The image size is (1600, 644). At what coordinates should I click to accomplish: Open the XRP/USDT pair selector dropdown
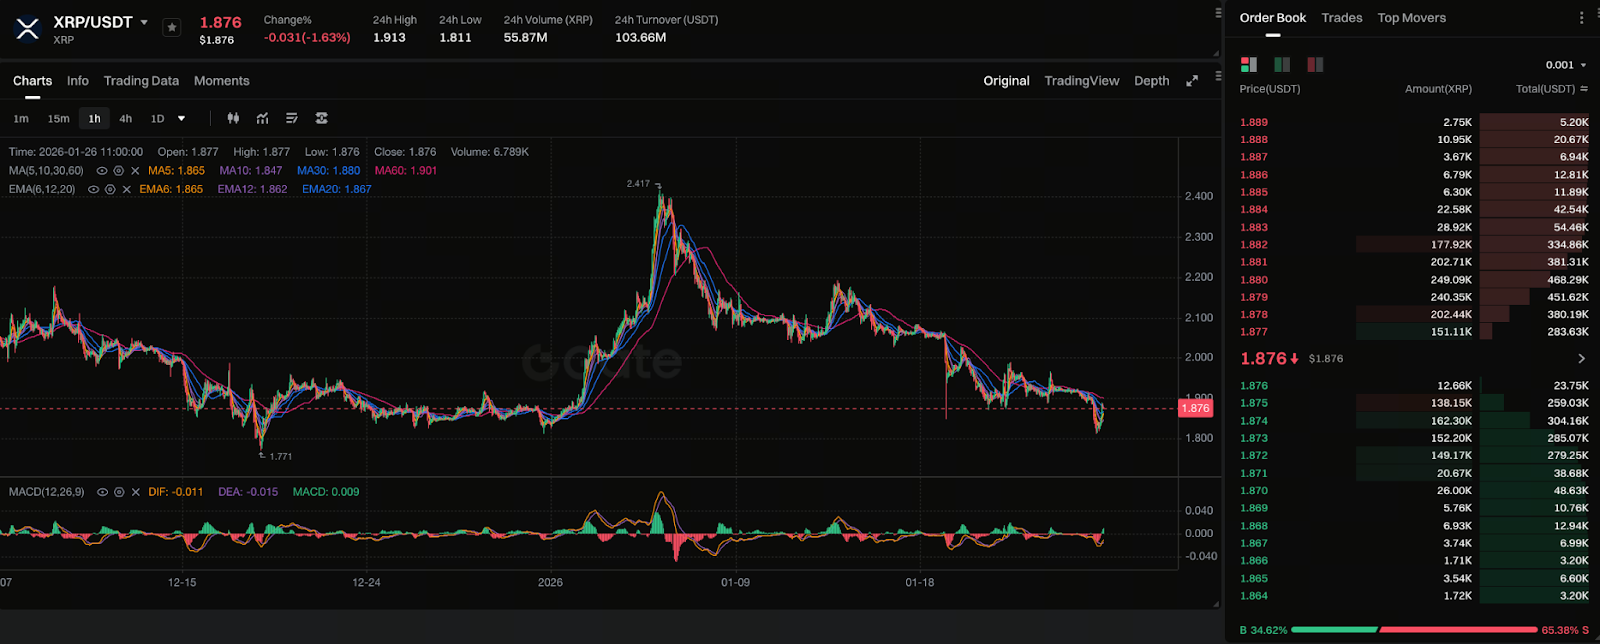click(144, 22)
